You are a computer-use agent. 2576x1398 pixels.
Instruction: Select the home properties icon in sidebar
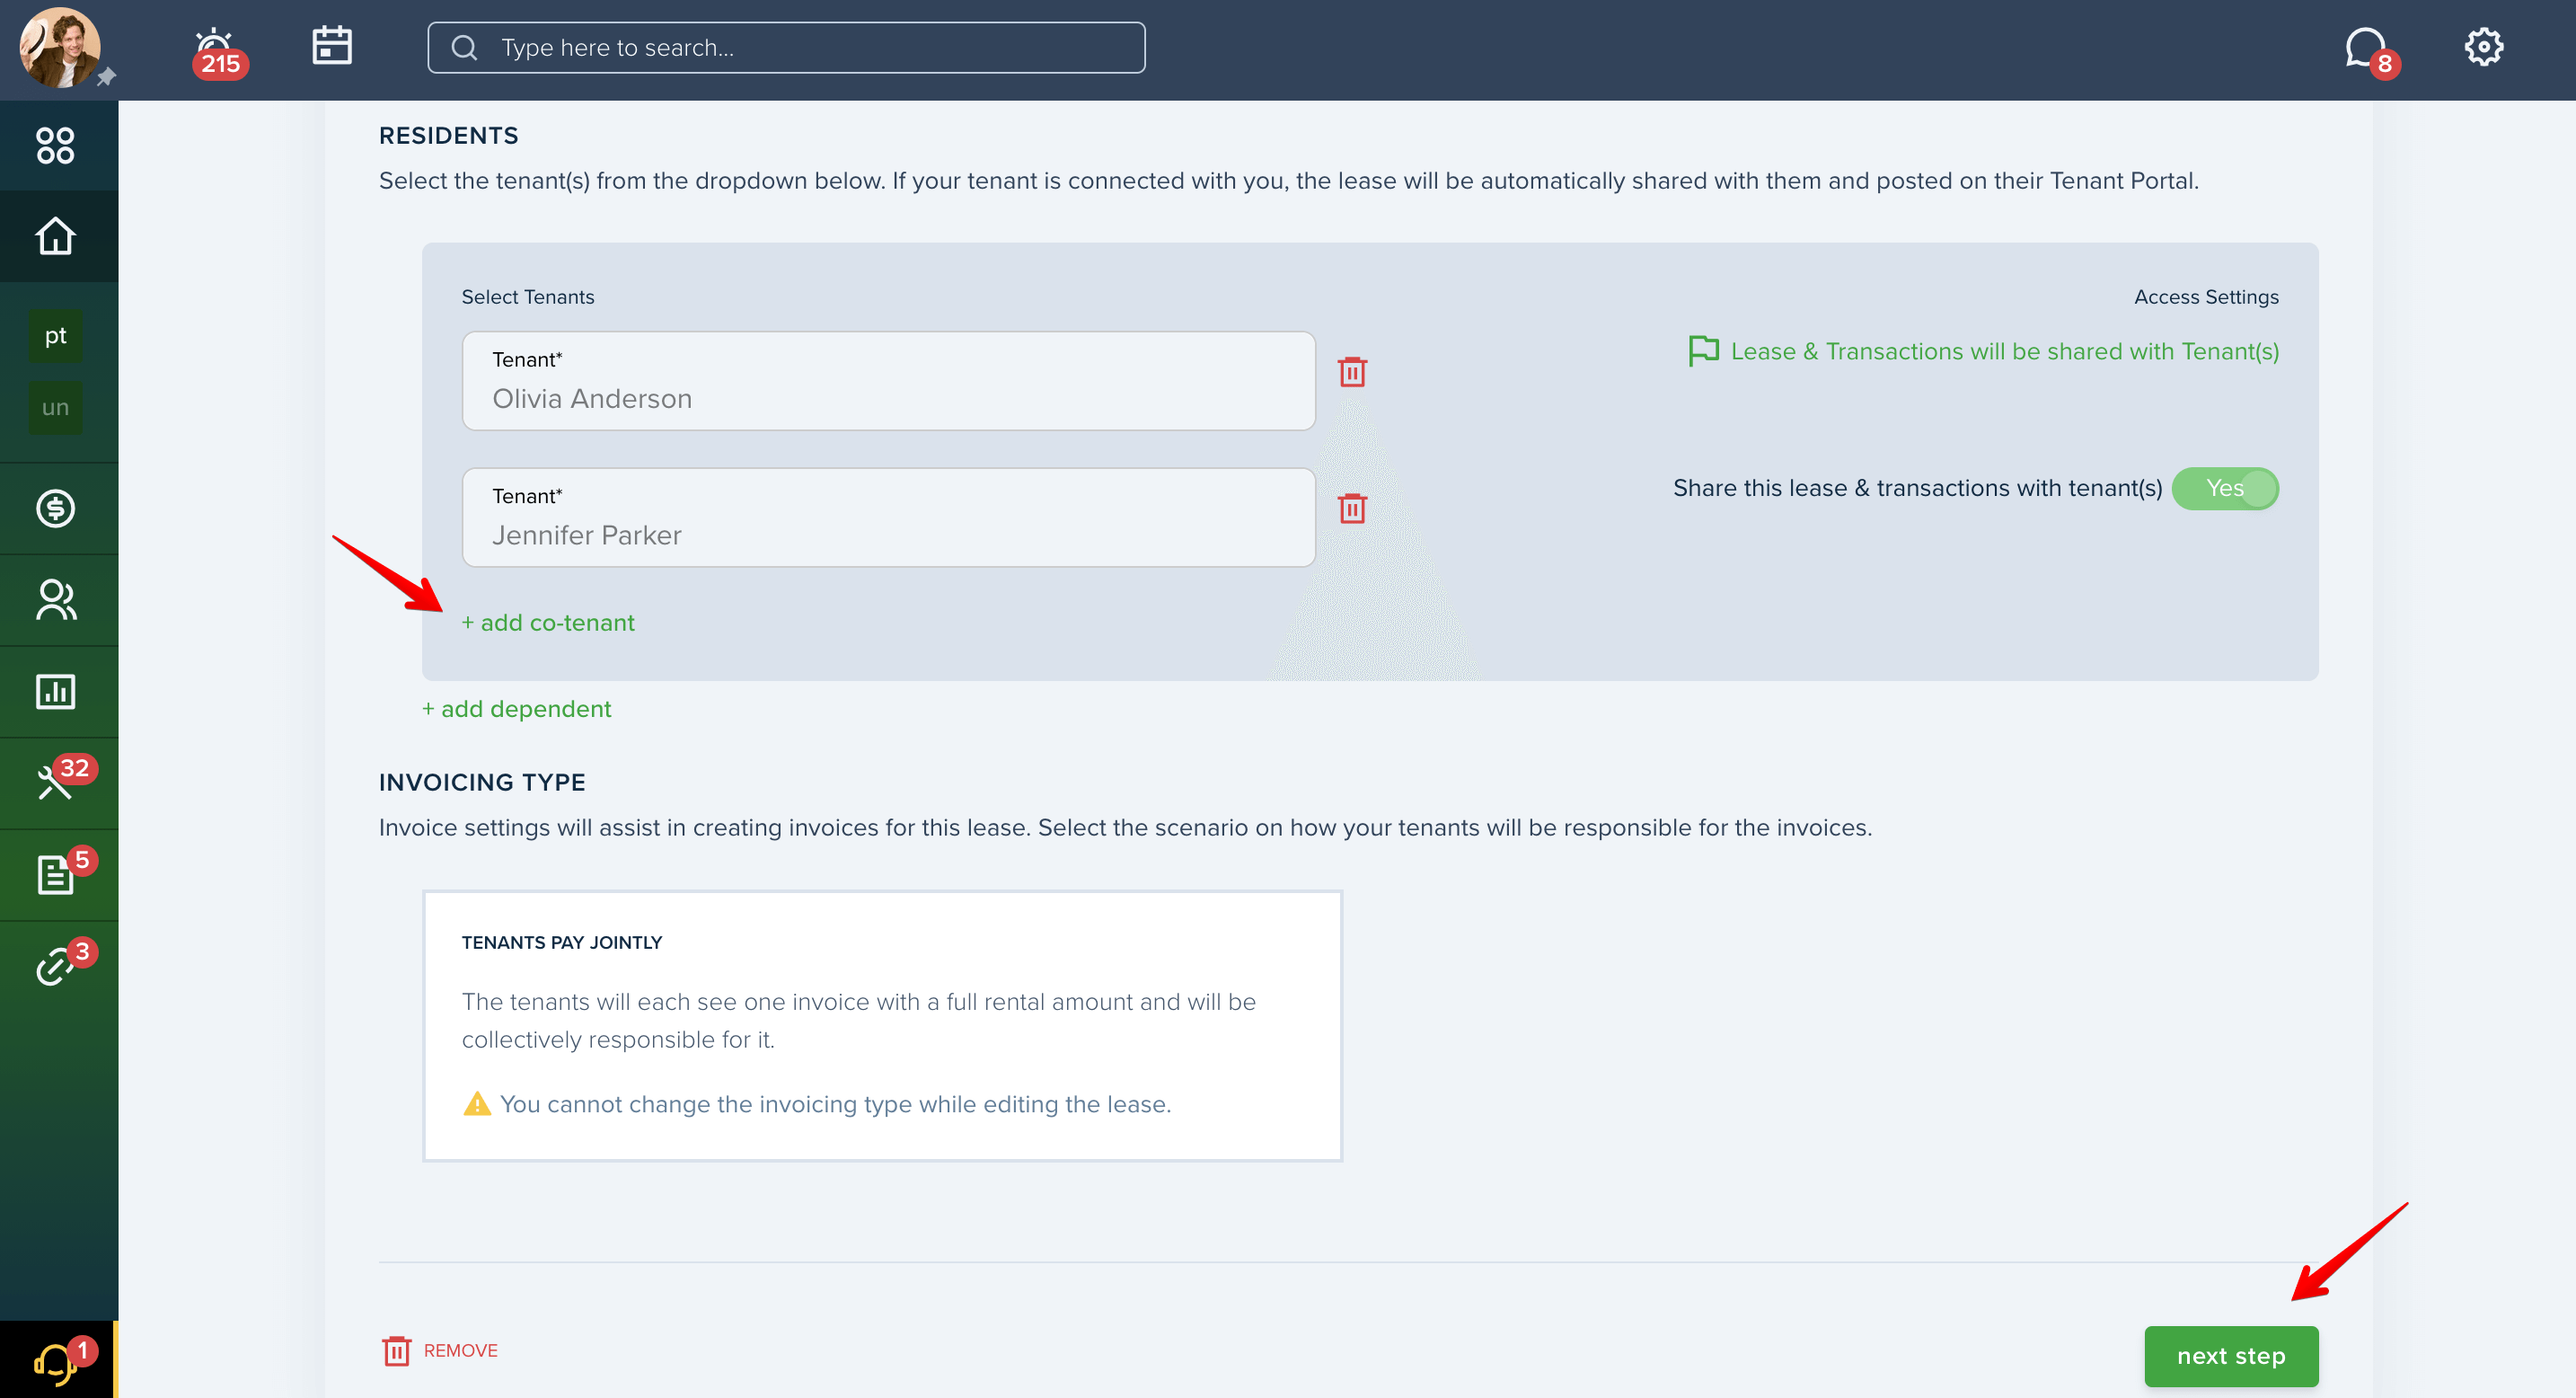coord(55,236)
